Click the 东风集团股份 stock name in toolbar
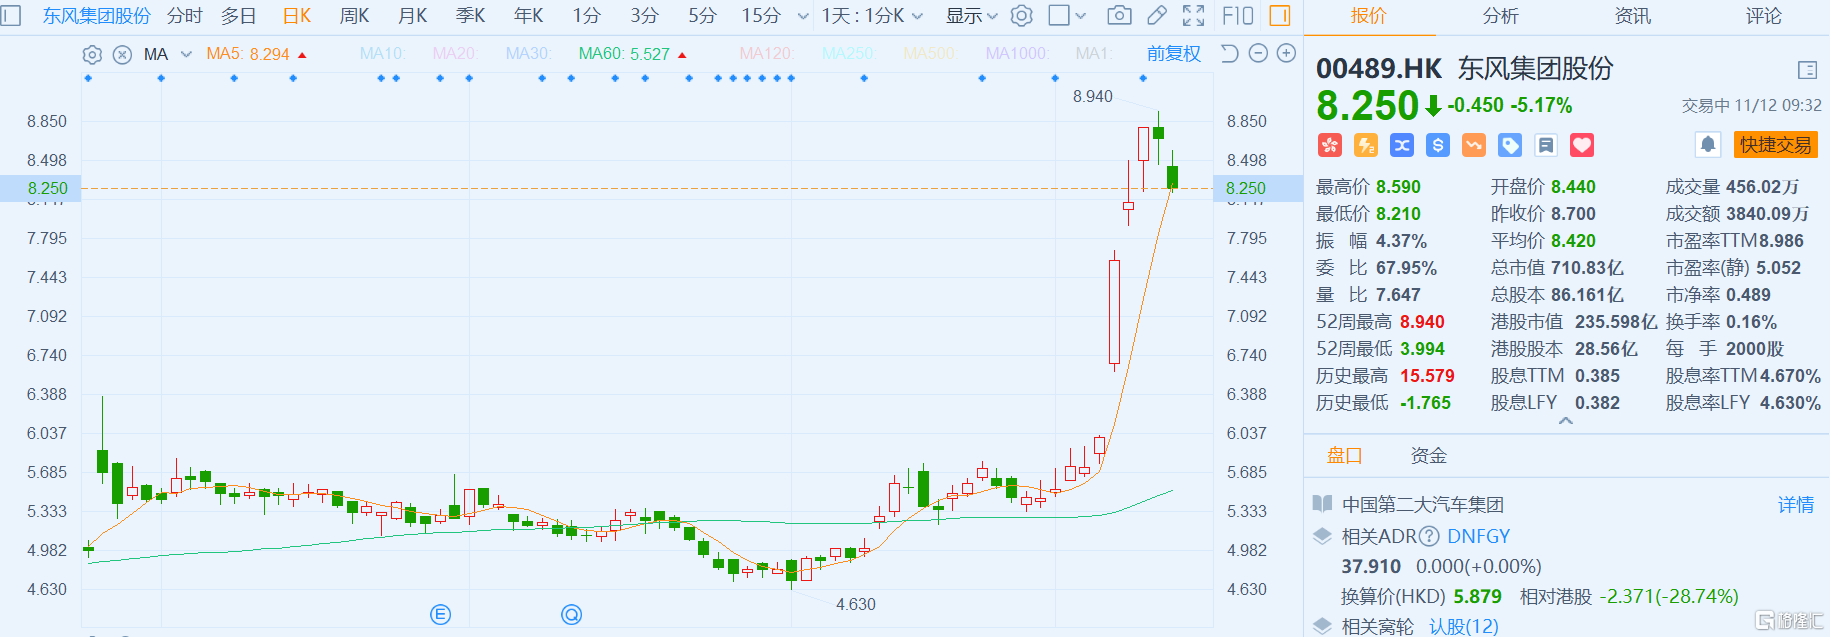 [96, 16]
